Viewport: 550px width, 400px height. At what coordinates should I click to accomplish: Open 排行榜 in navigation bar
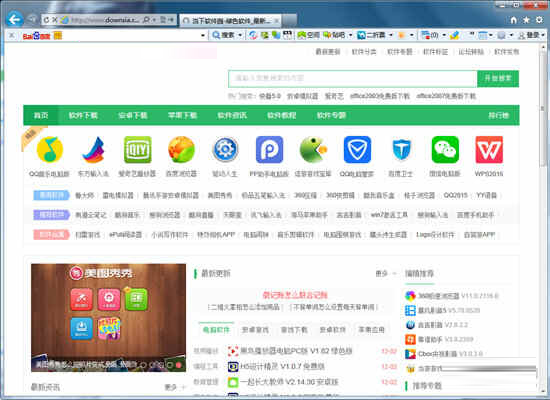click(498, 115)
